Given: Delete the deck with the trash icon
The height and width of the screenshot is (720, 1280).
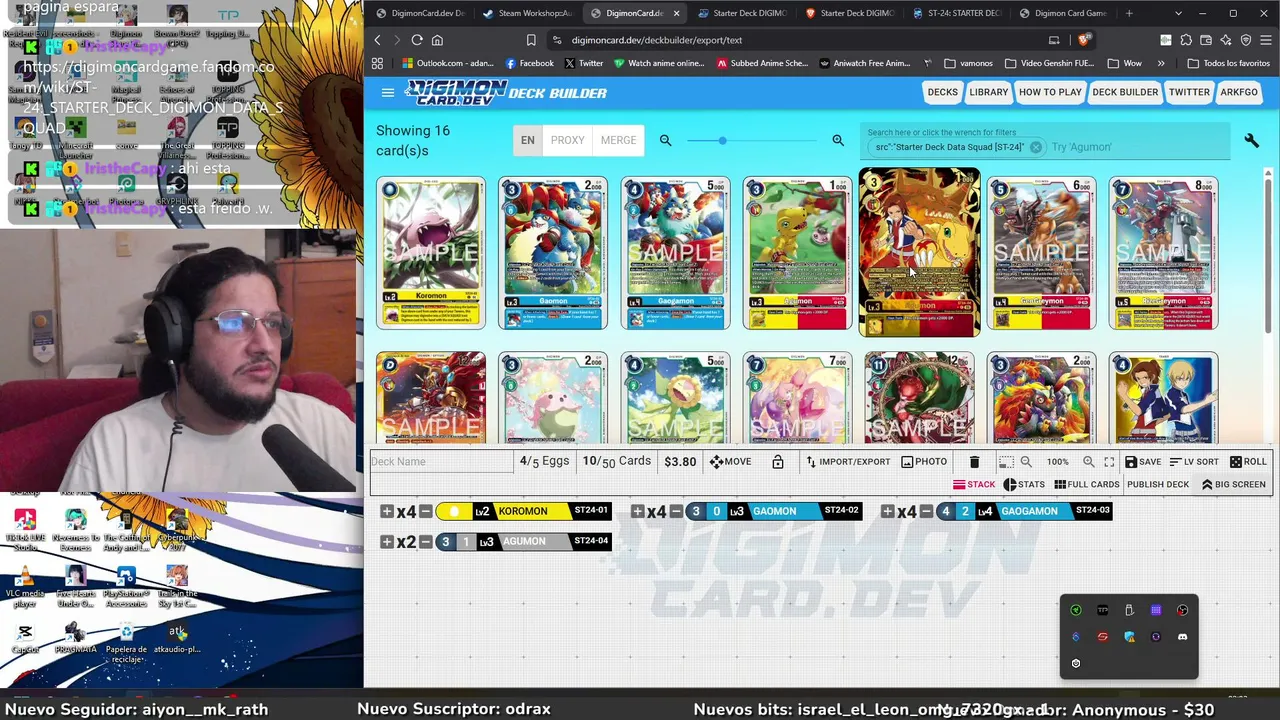Looking at the screenshot, I should point(974,462).
